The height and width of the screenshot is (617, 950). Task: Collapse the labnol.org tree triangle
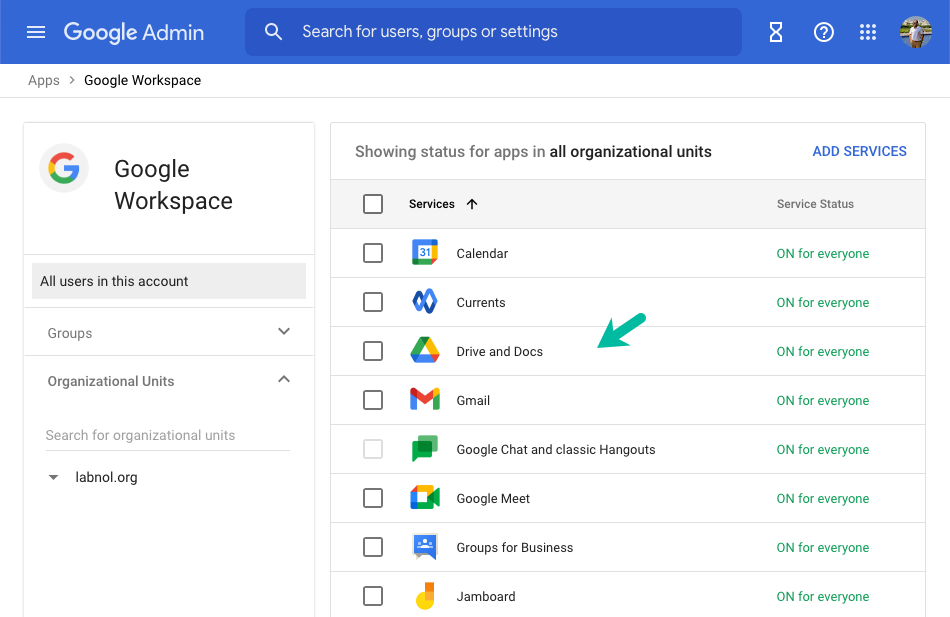click(53, 478)
